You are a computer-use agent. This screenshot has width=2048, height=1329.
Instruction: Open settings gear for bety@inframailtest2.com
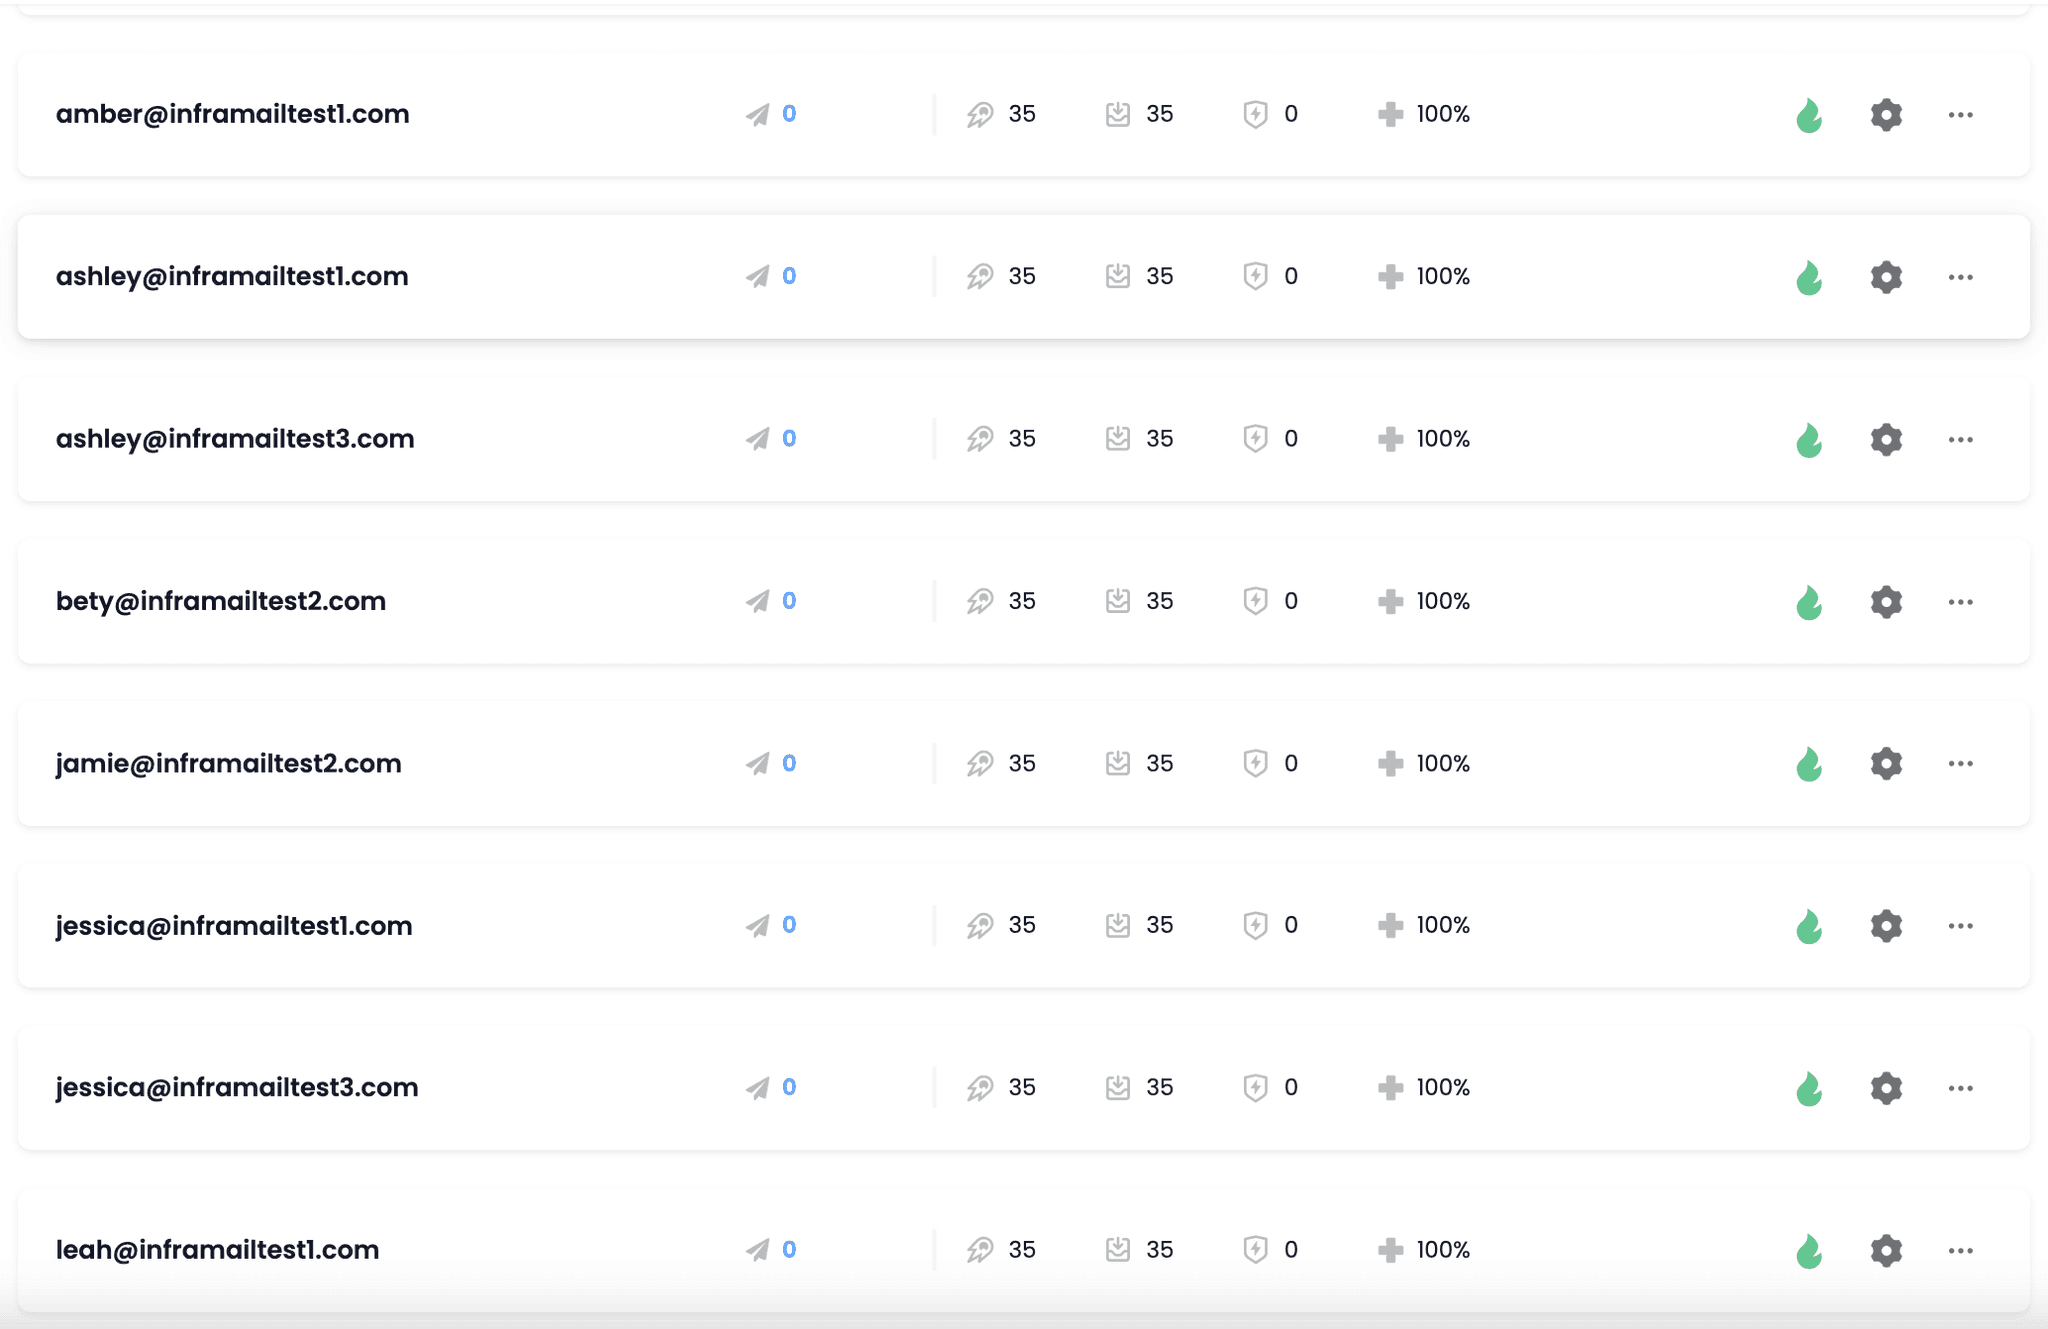pyautogui.click(x=1886, y=602)
